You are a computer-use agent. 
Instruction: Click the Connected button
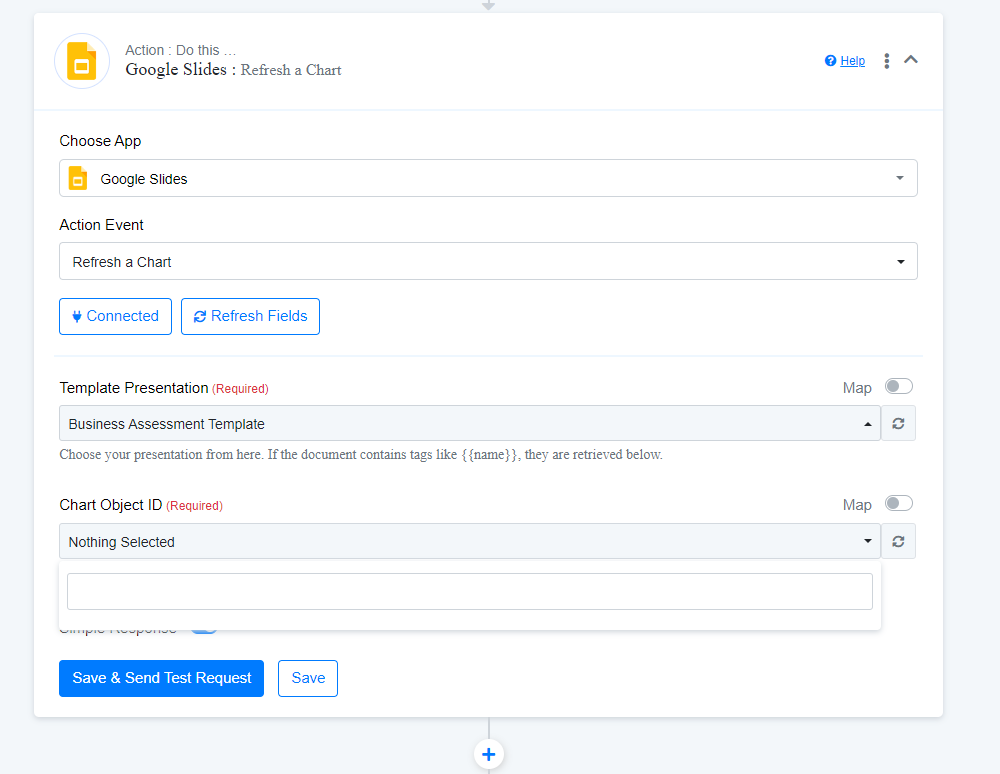click(x=115, y=316)
